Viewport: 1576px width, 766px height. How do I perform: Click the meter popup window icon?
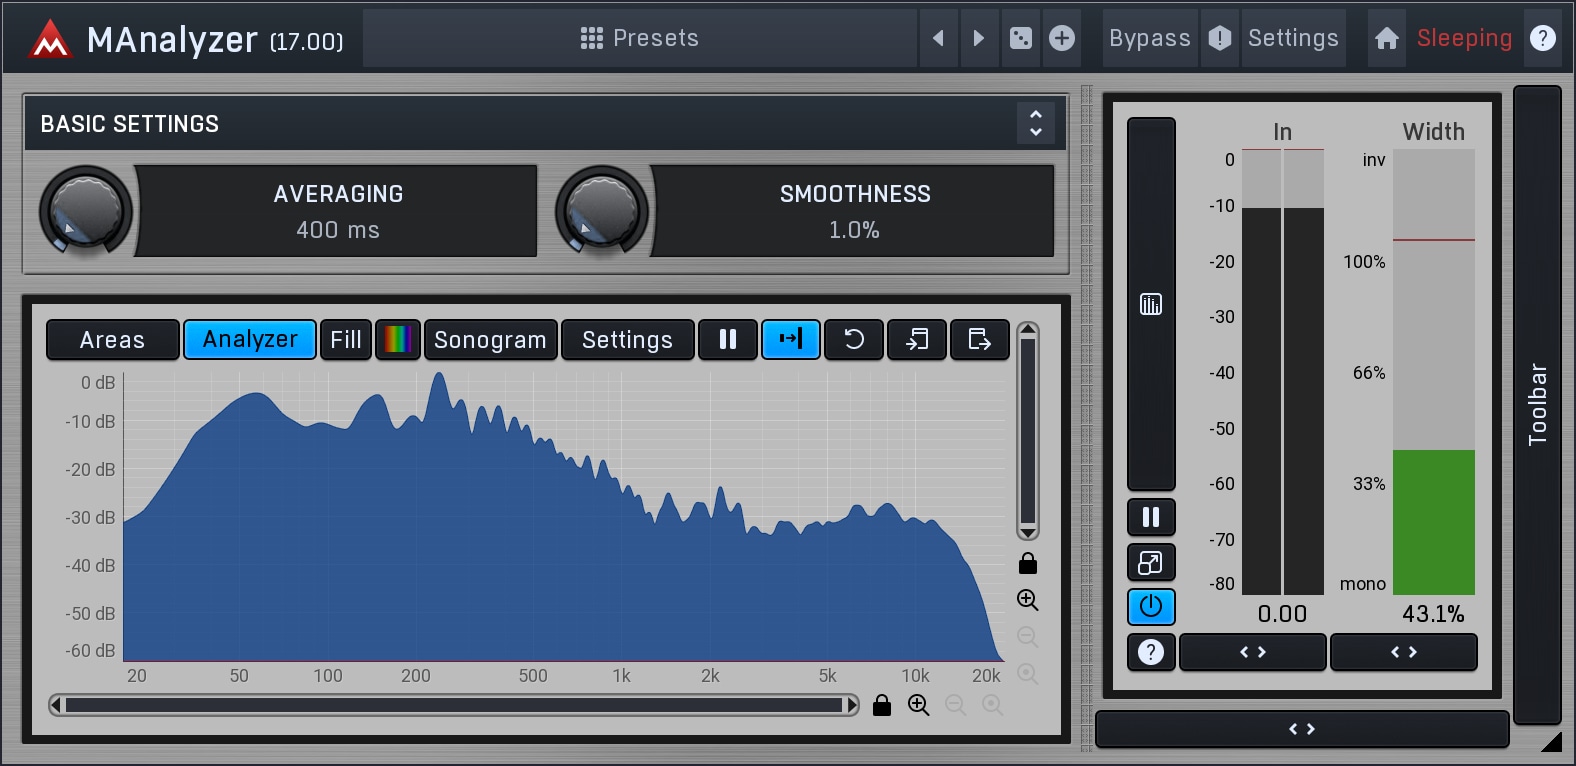pos(1151,563)
